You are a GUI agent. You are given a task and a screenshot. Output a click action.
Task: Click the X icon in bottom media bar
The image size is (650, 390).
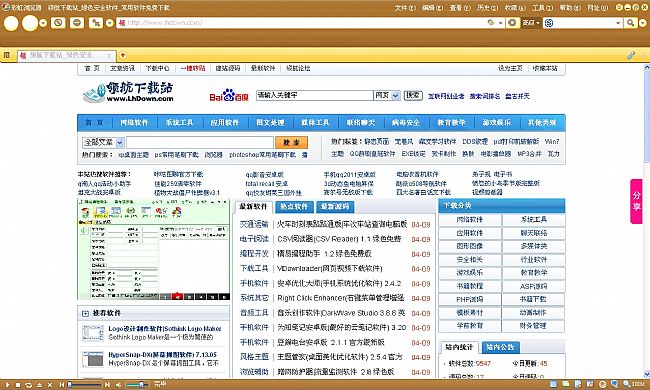coord(50,385)
